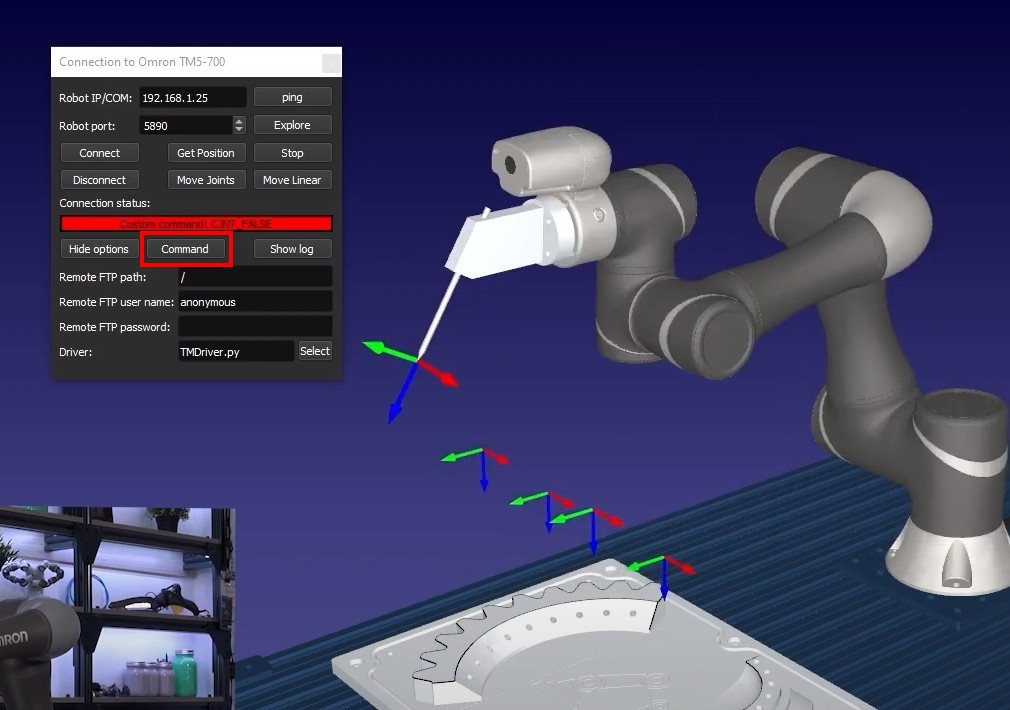Disconnect from the robot

[x=99, y=180]
